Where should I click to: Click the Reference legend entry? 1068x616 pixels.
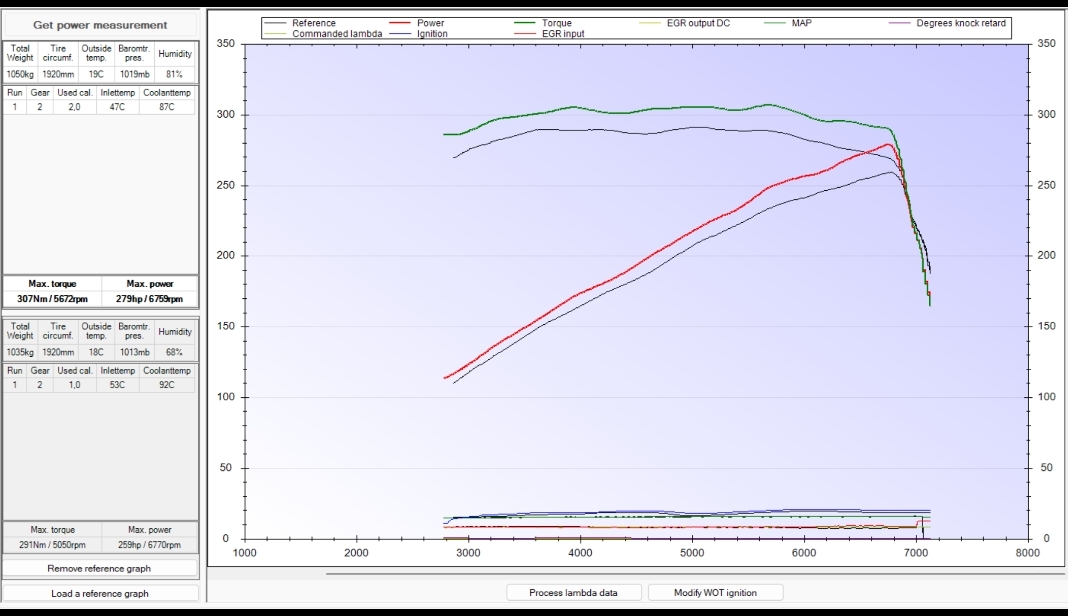(x=313, y=23)
